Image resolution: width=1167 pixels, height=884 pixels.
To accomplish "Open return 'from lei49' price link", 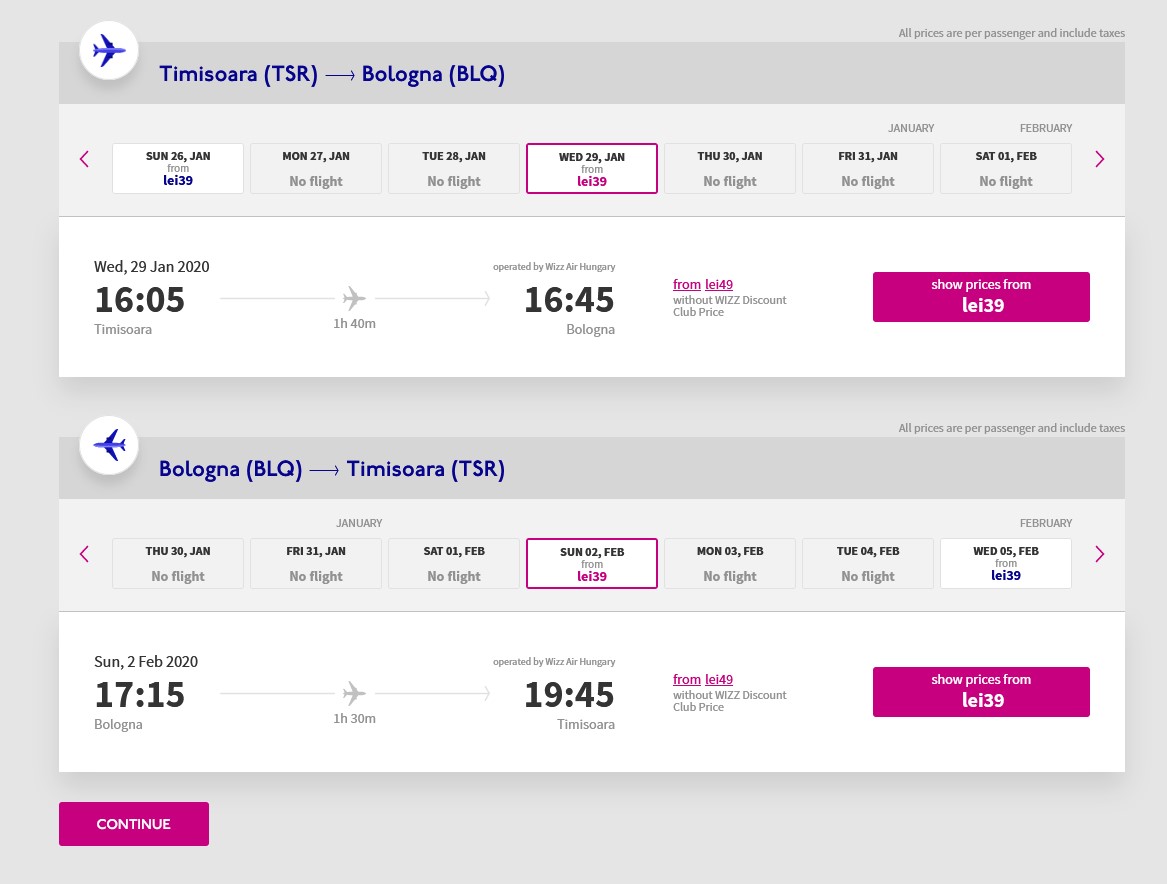I will point(703,680).
